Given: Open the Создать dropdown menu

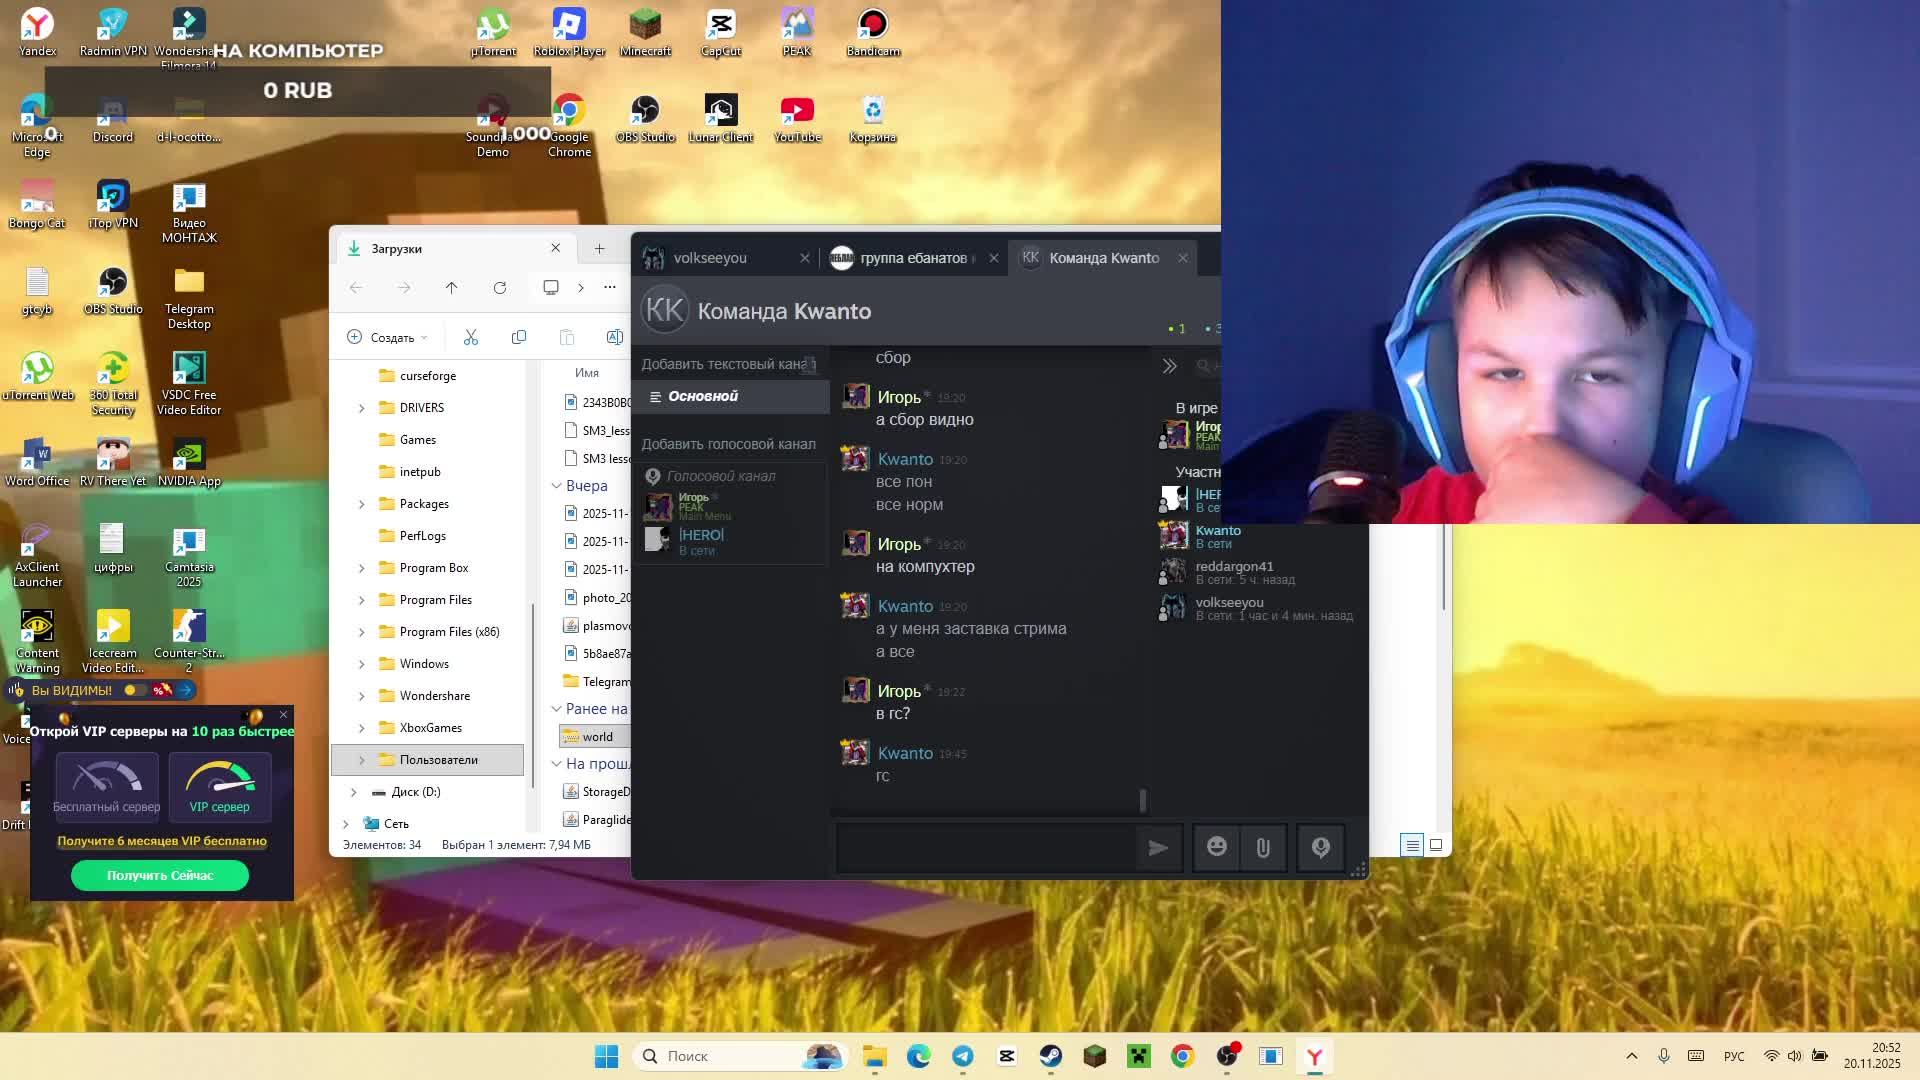Looking at the screenshot, I should point(388,338).
